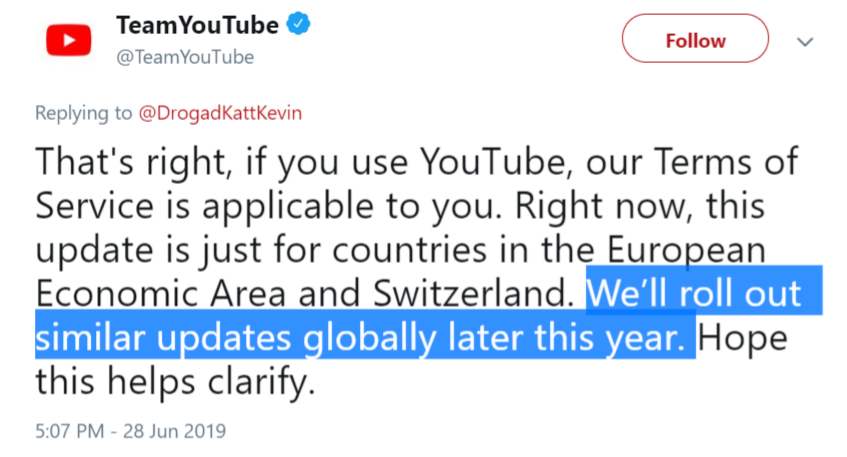The image size is (847, 457).
Task: Click highlighted 'similar updates globally later this year'
Action: (x=360, y=338)
